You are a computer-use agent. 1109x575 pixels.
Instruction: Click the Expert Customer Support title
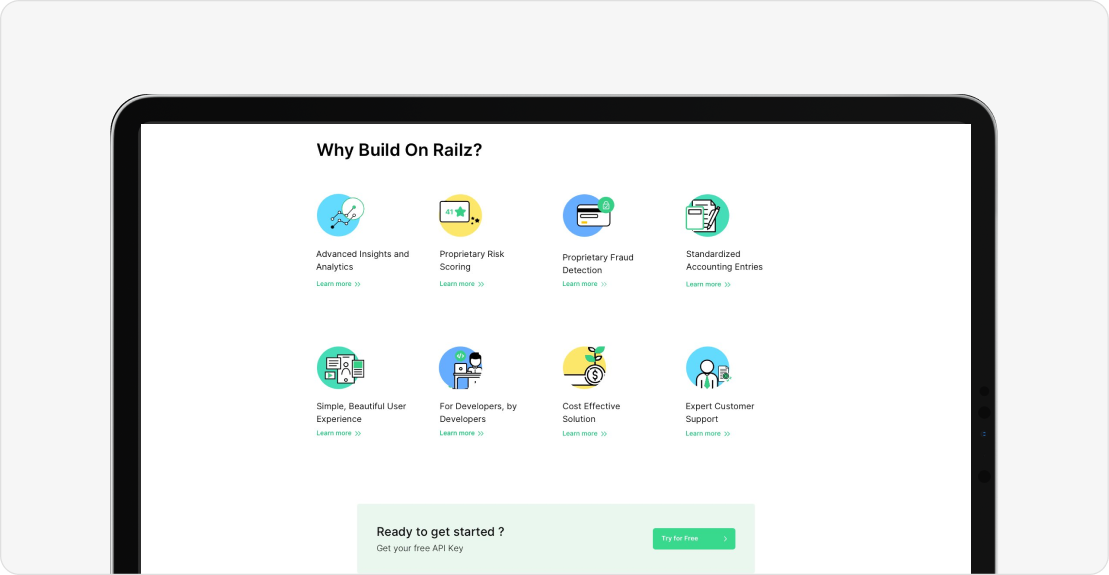[x=720, y=412]
